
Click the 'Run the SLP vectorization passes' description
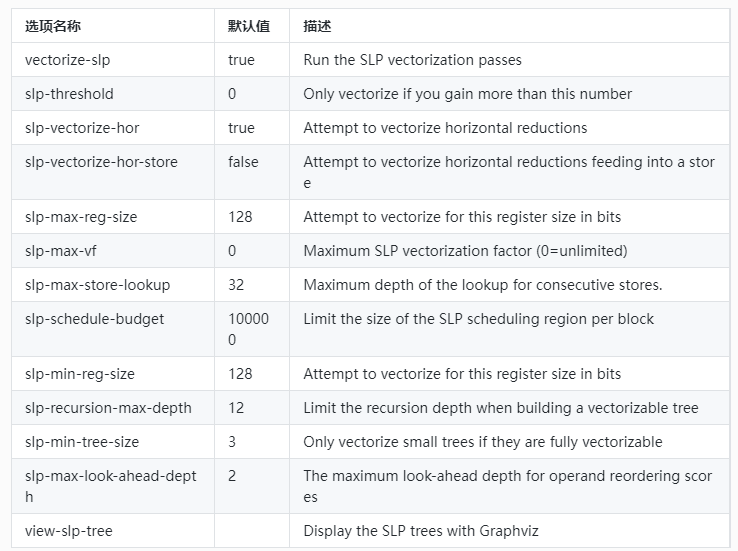coord(412,60)
